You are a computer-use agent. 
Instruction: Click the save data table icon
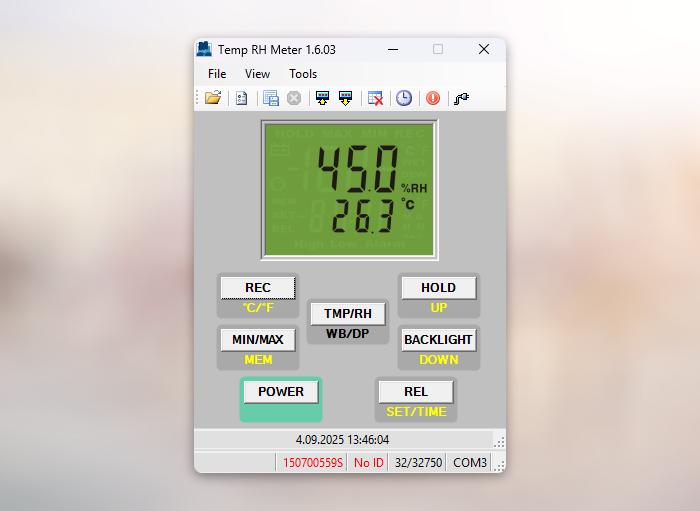tap(270, 98)
